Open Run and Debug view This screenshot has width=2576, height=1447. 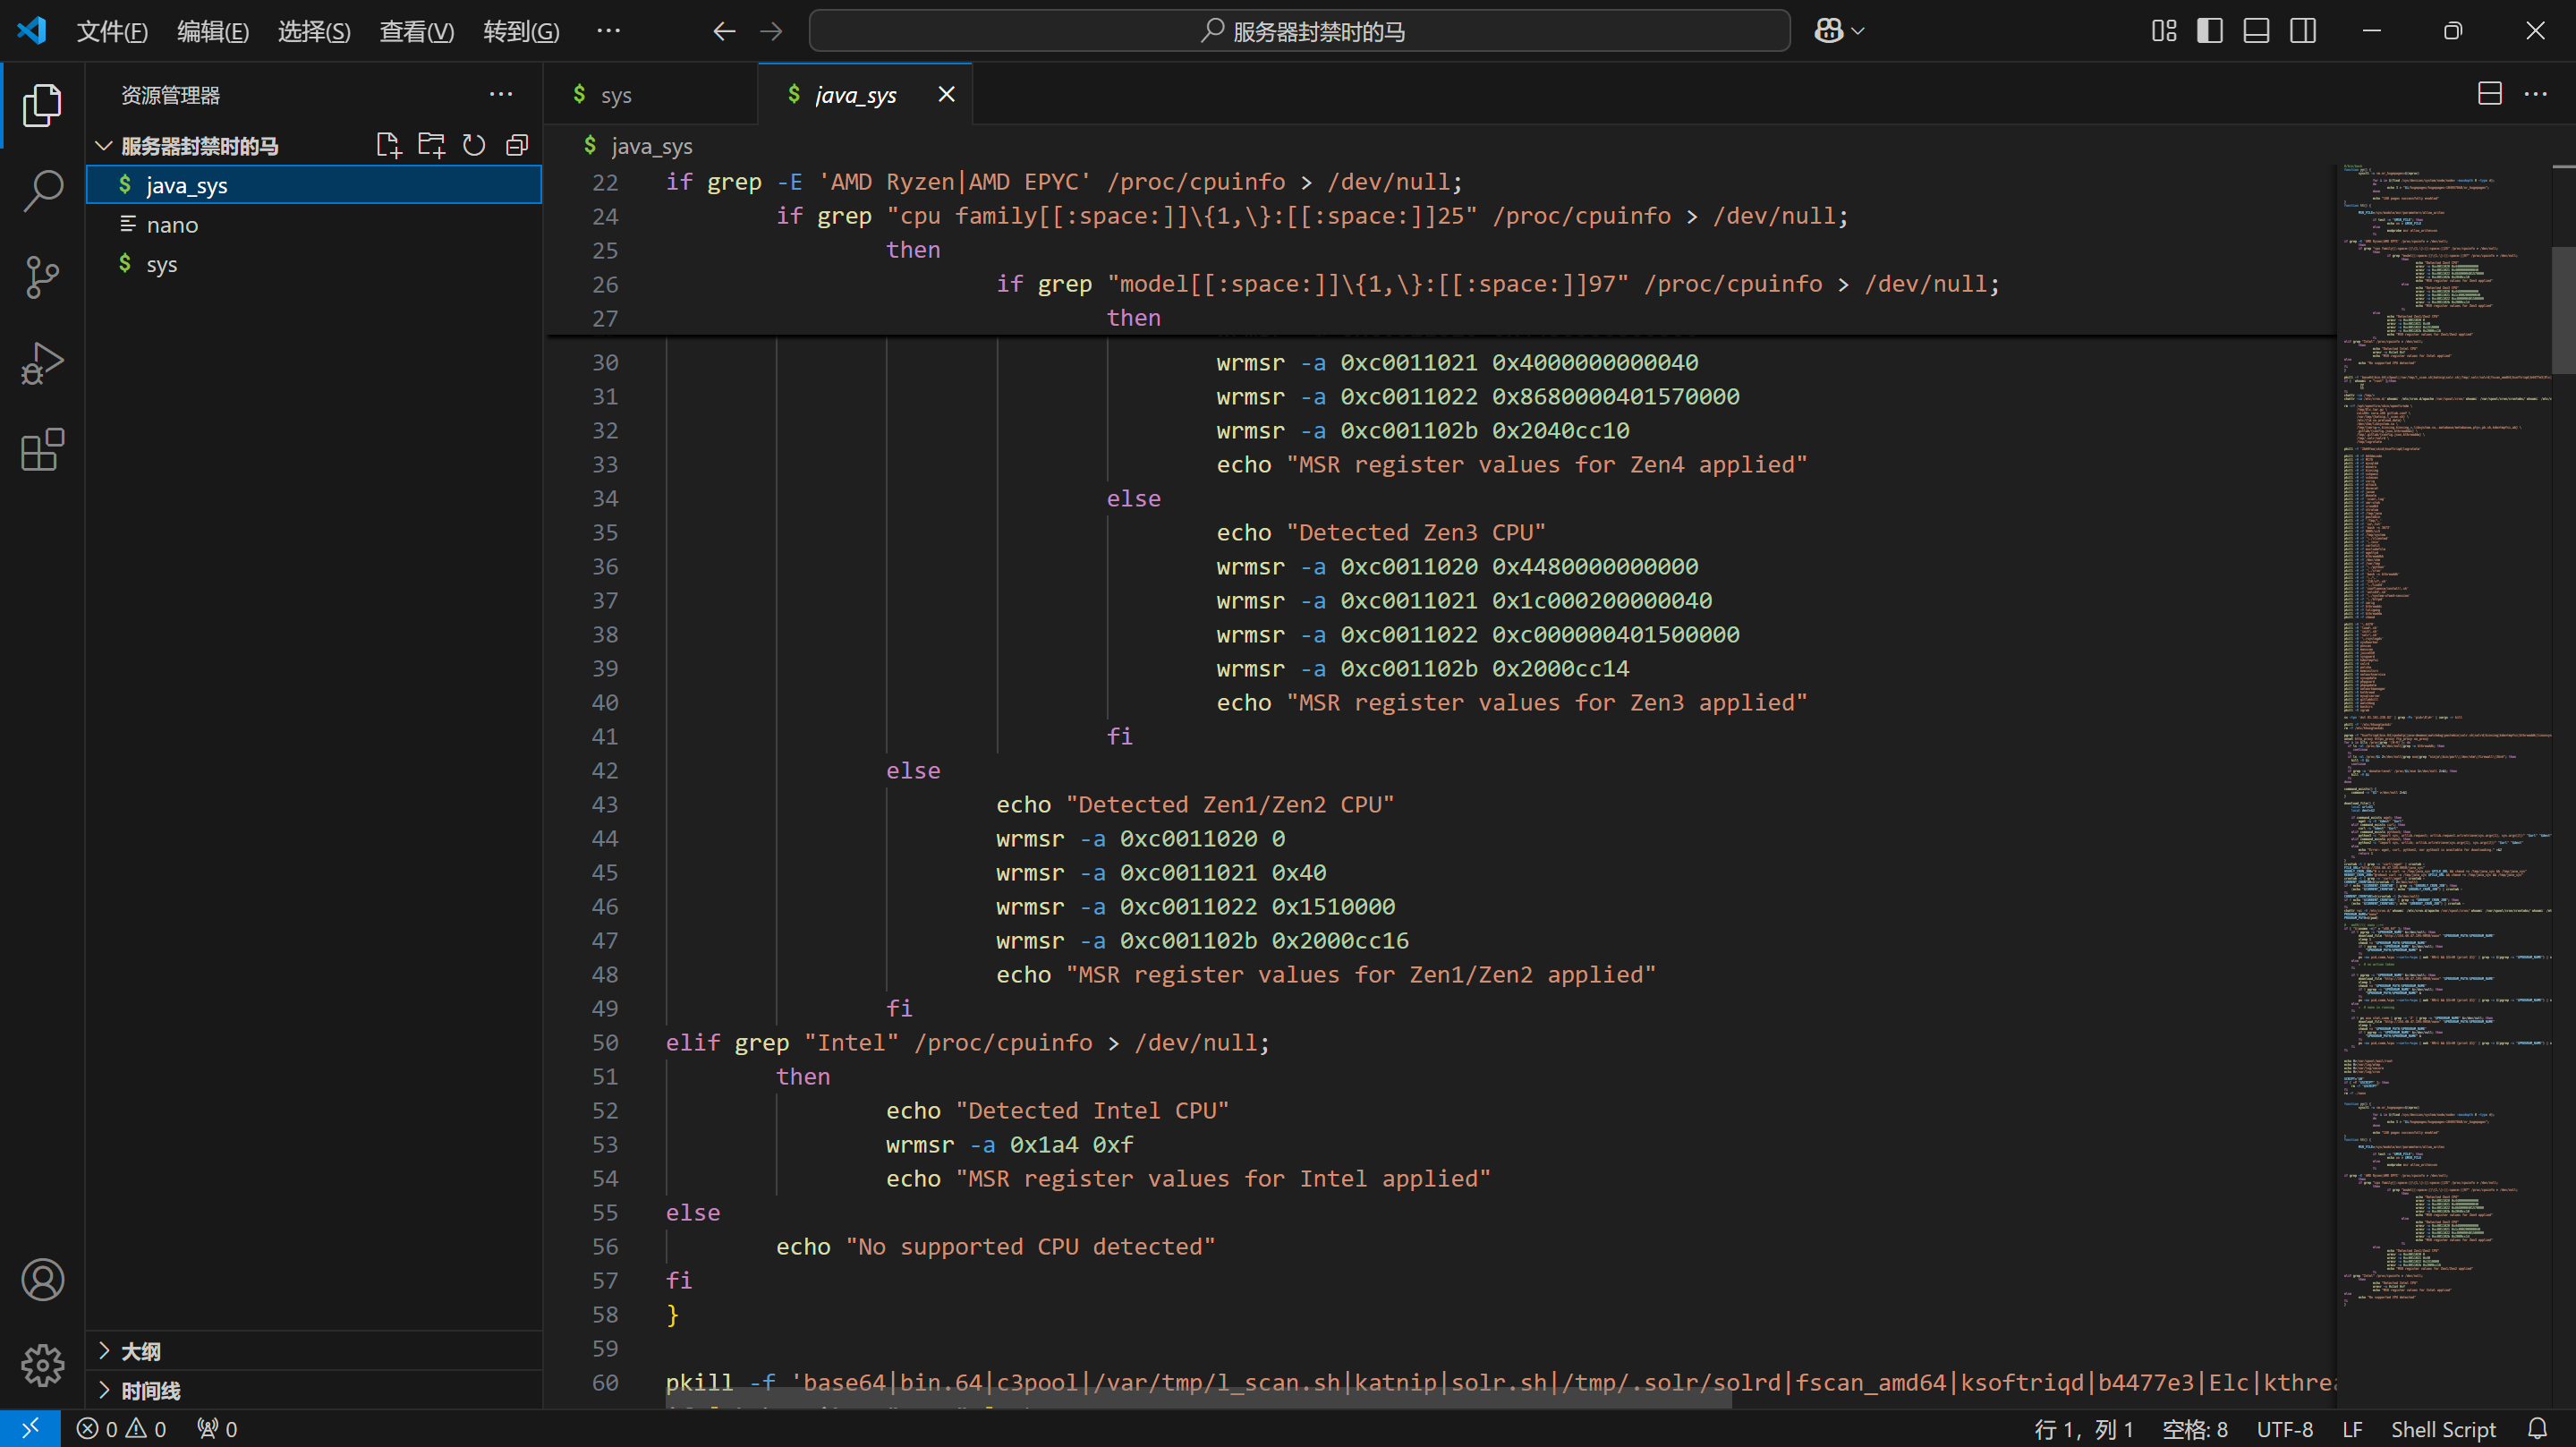click(x=42, y=363)
